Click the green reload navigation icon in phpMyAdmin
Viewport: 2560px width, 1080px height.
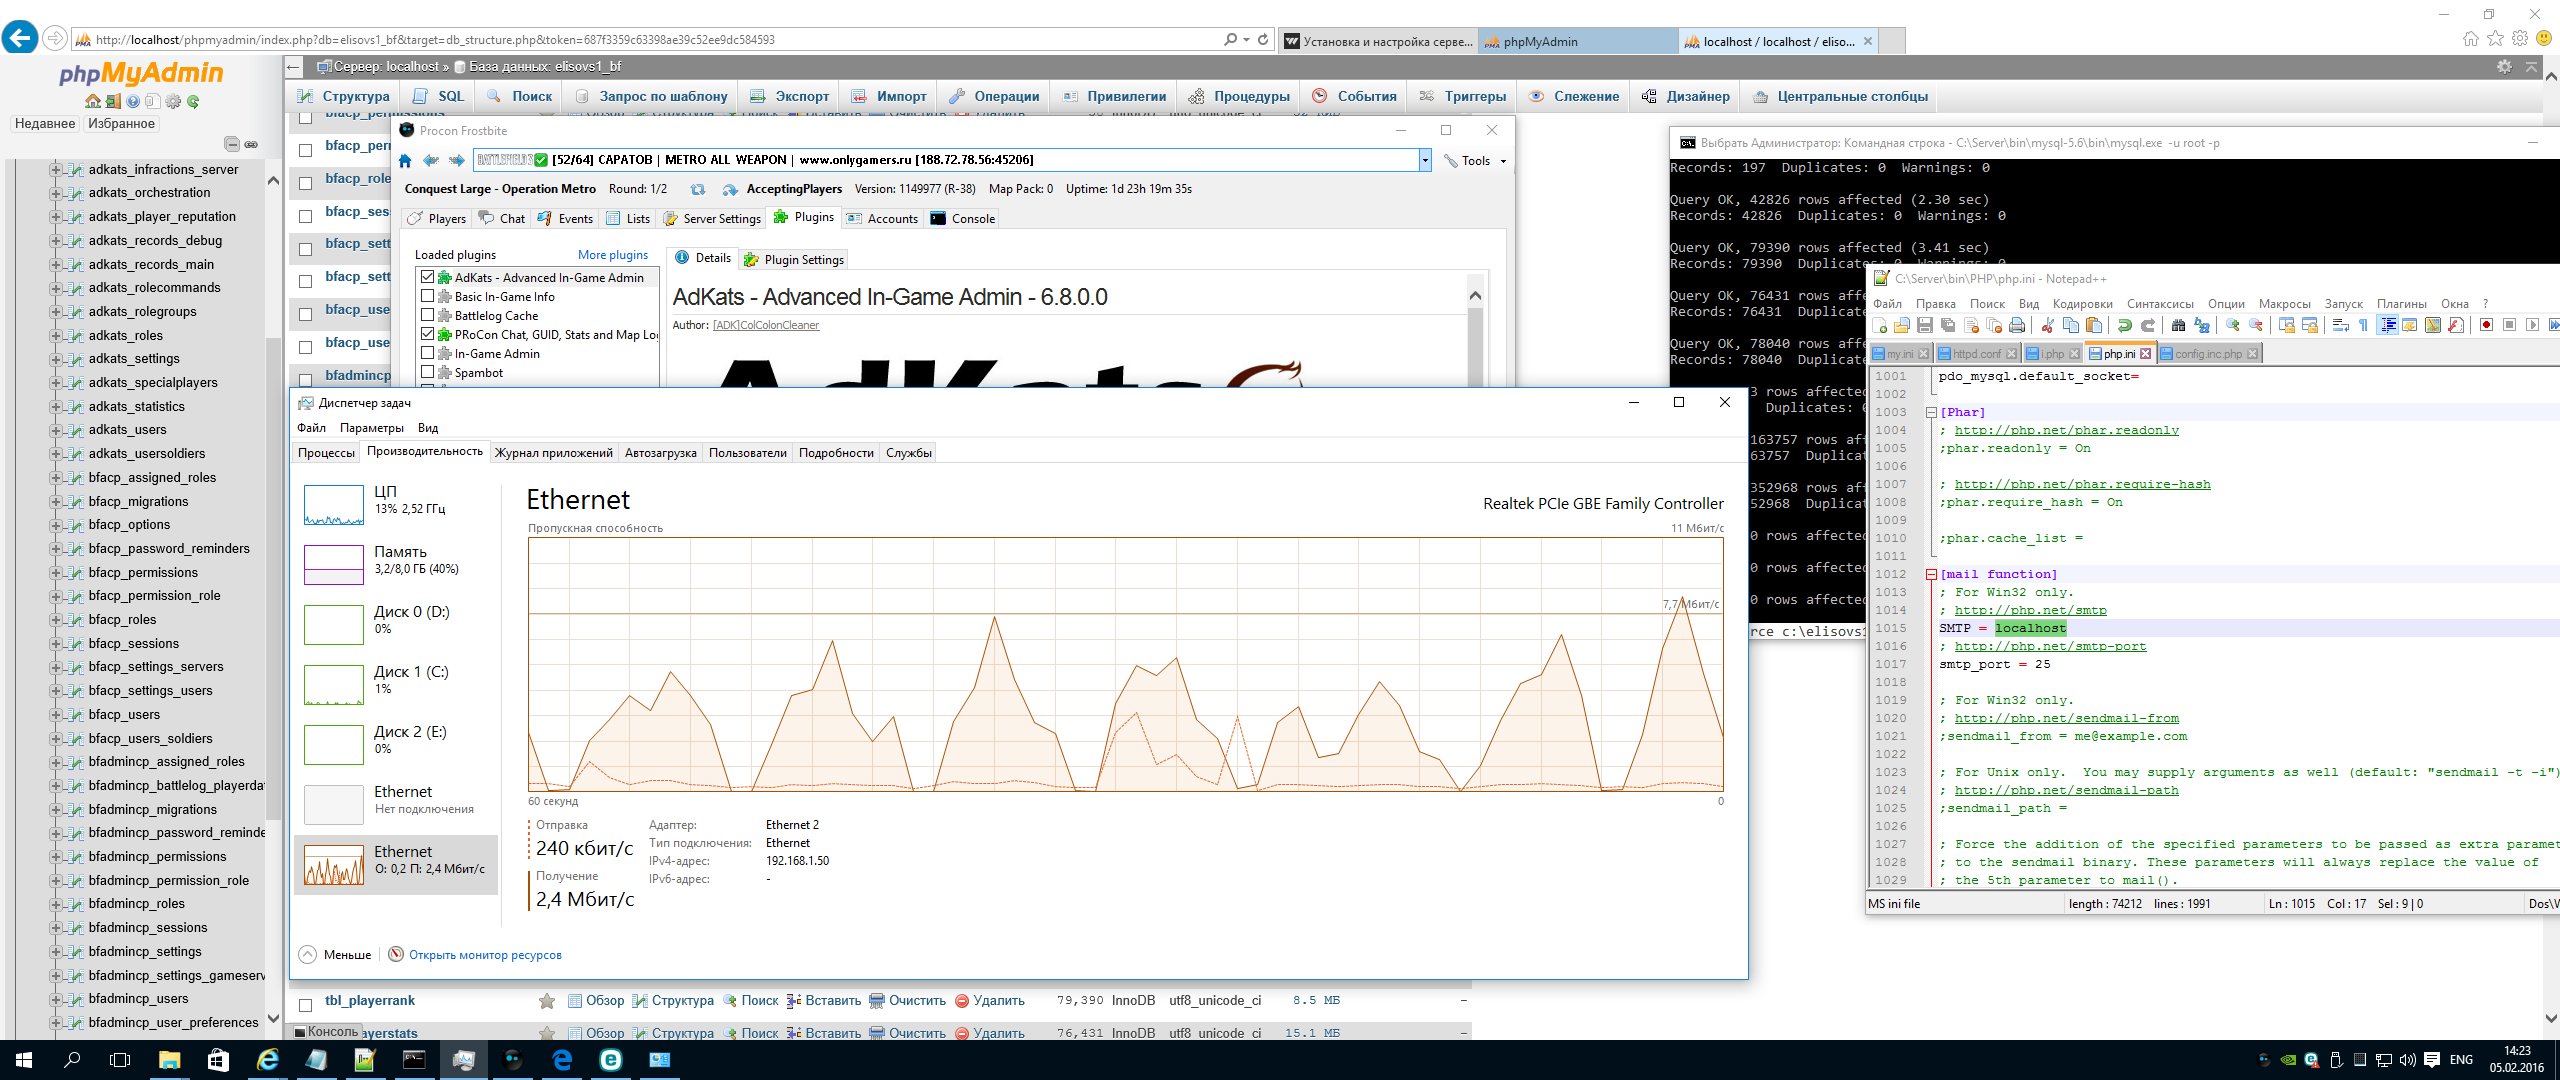click(x=193, y=101)
